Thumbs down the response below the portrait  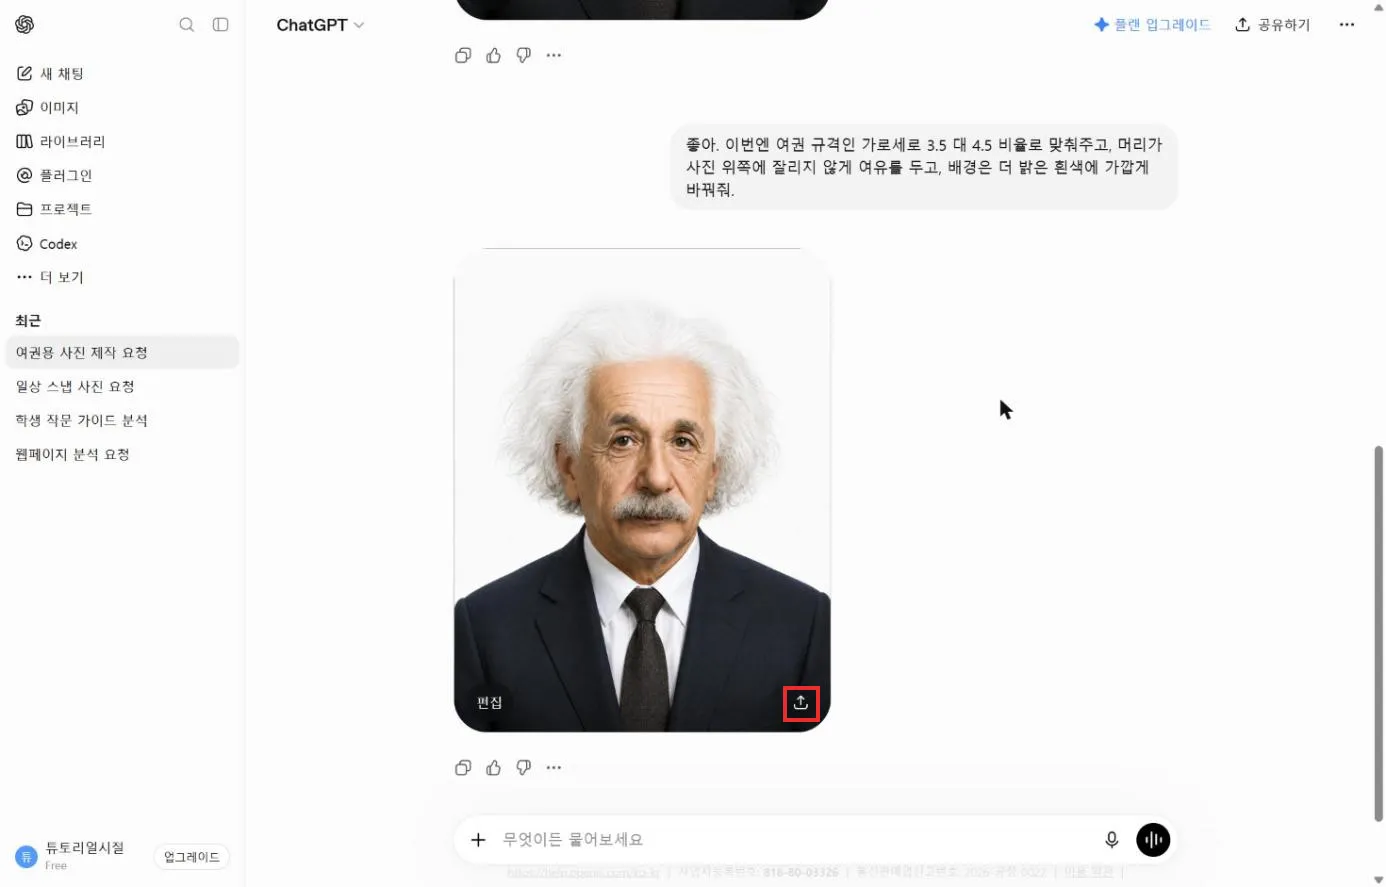(x=523, y=768)
